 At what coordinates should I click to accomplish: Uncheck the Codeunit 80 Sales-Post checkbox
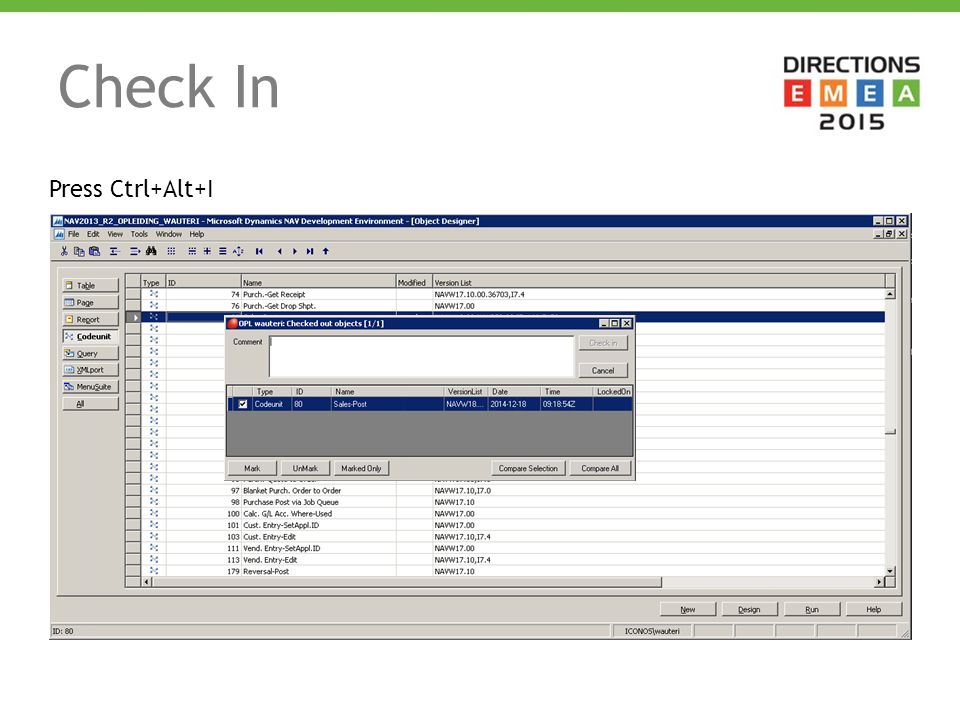point(243,404)
